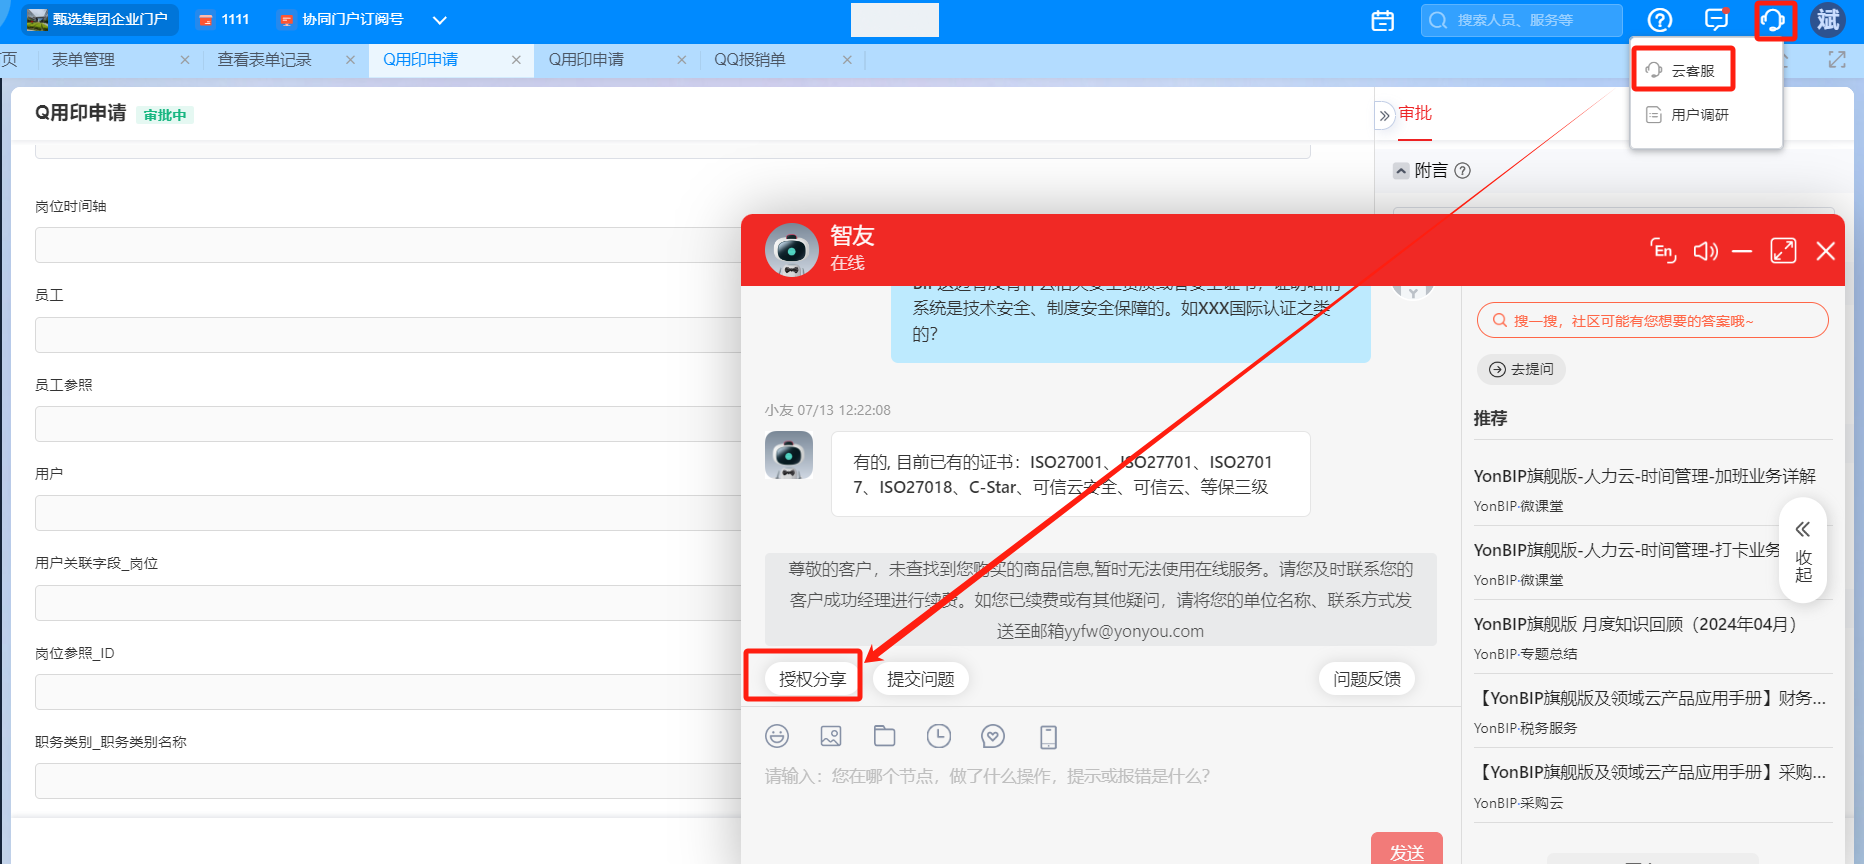Insert an emoji in chat
This screenshot has width=1864, height=864.
(777, 736)
